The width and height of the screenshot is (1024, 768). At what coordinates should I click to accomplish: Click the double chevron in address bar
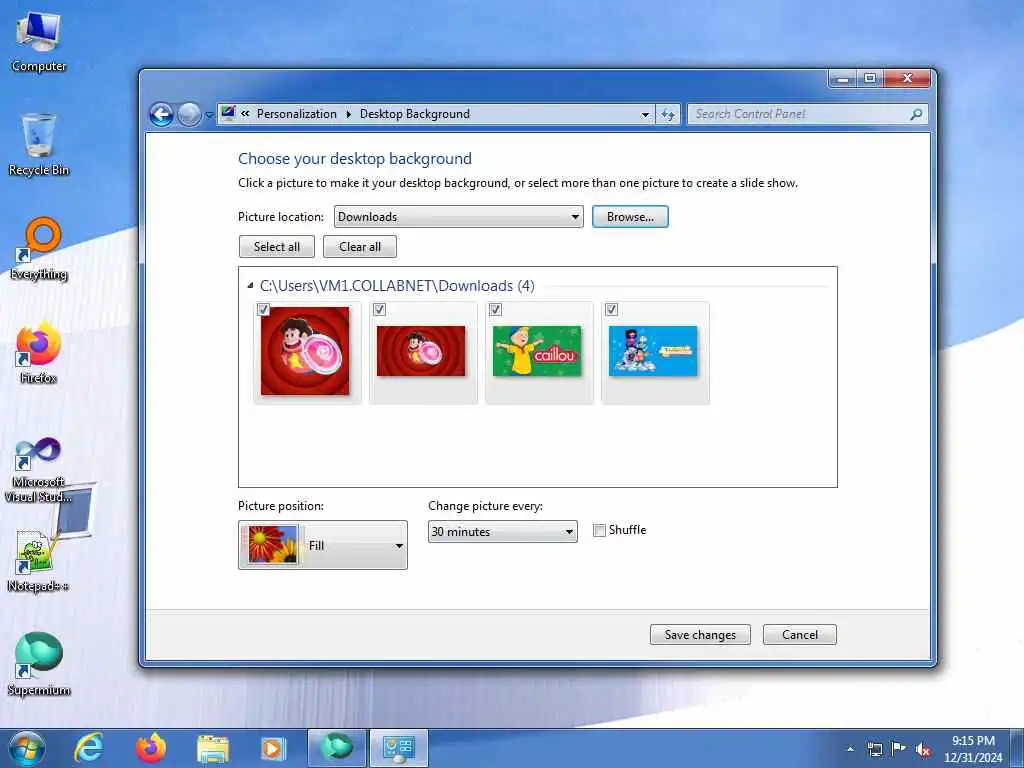[246, 114]
